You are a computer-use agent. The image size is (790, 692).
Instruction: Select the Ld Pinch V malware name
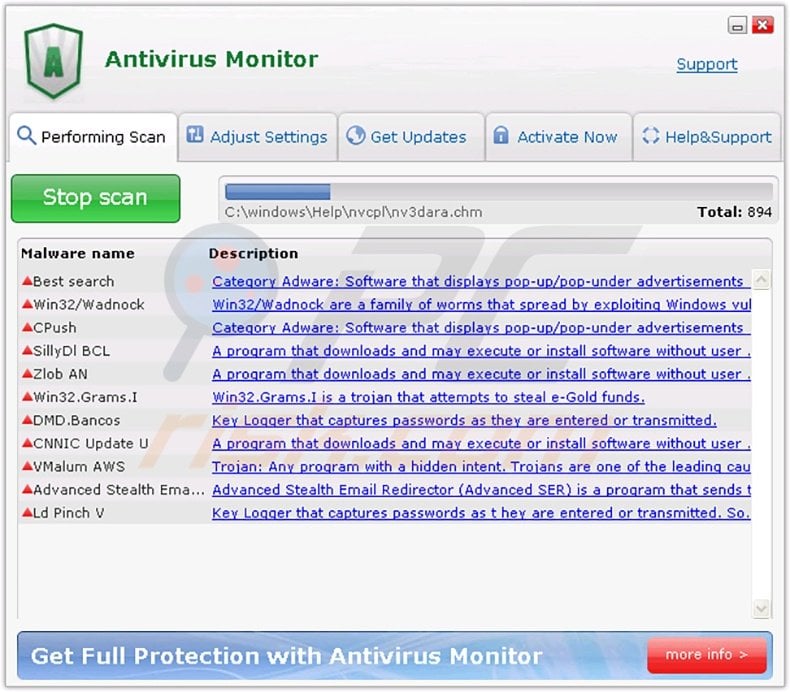pyautogui.click(x=69, y=513)
